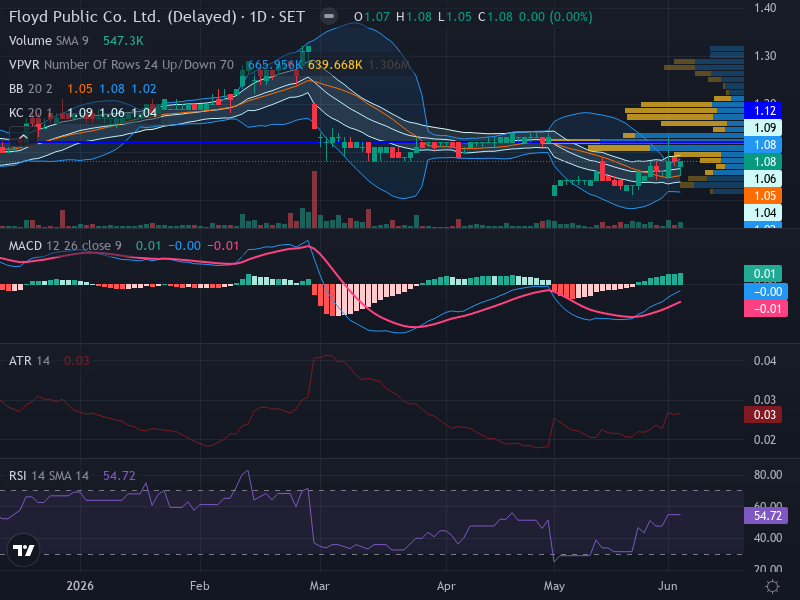Click the low price L1.05 in header
The width and height of the screenshot is (800, 600).
(x=455, y=17)
